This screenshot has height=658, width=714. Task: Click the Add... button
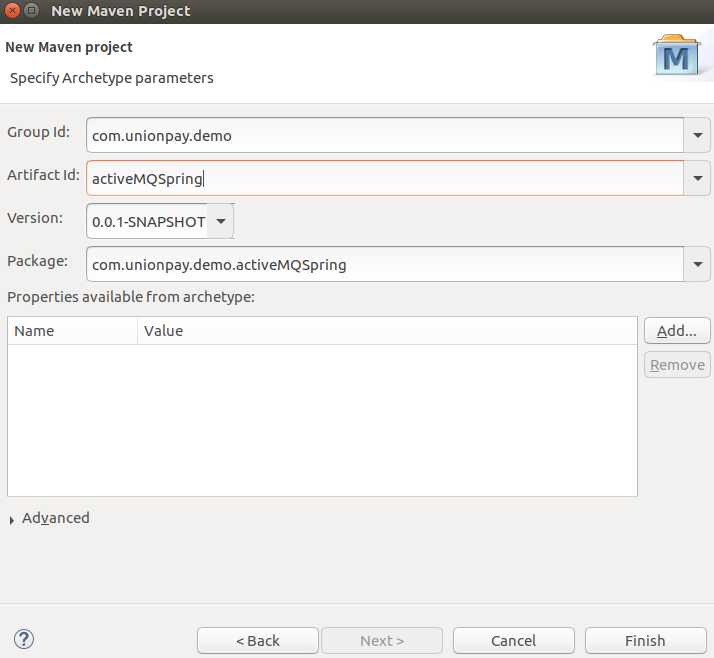click(677, 331)
